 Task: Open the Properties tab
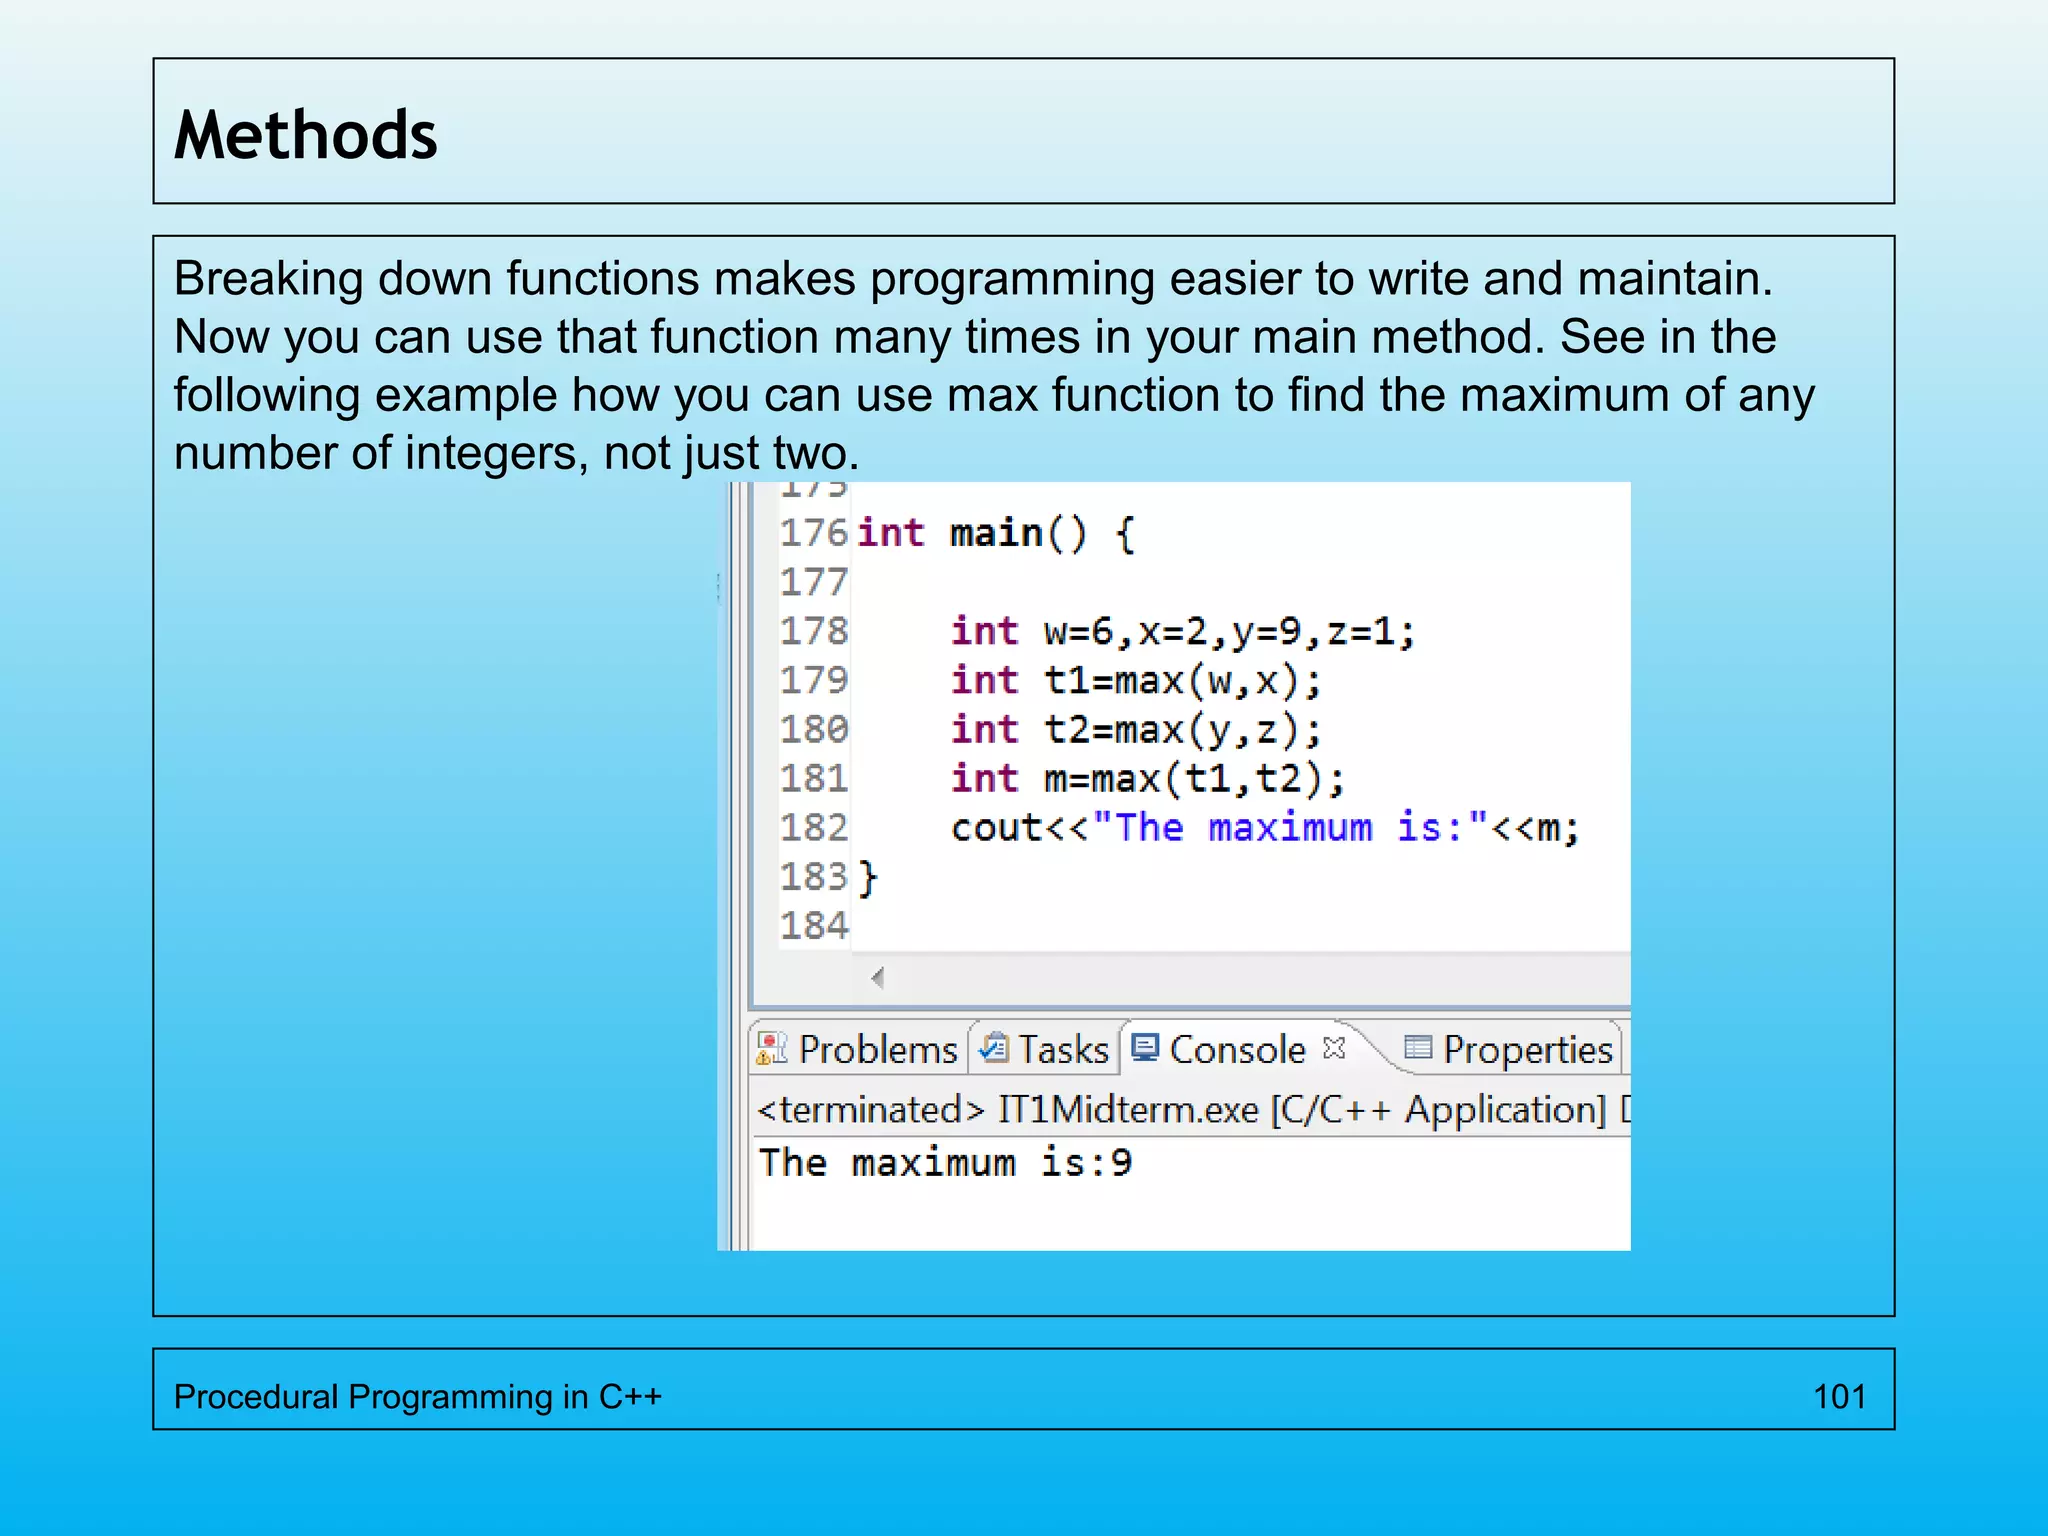[x=1510, y=1049]
